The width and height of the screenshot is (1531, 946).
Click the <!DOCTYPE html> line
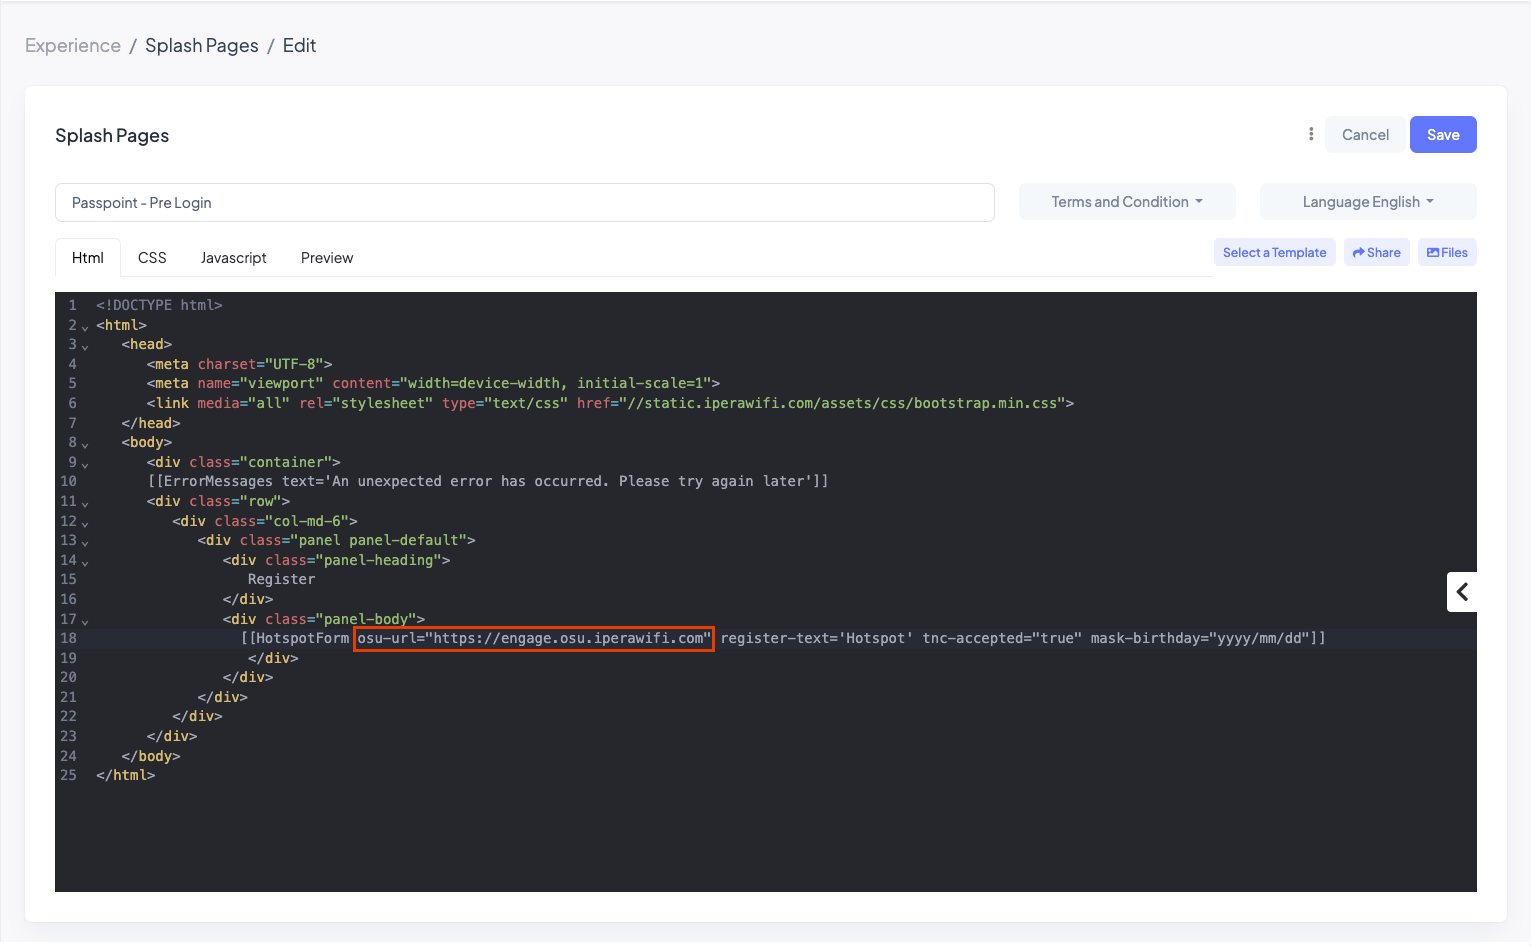click(159, 305)
